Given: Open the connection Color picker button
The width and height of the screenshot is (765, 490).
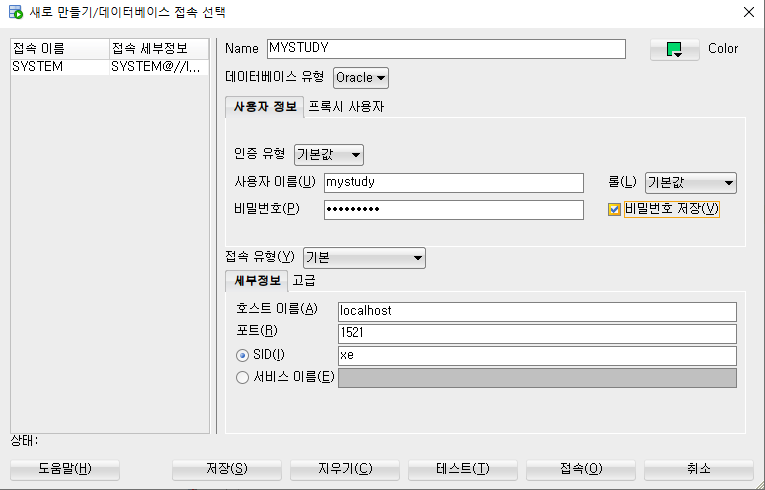Looking at the screenshot, I should pos(675,49).
